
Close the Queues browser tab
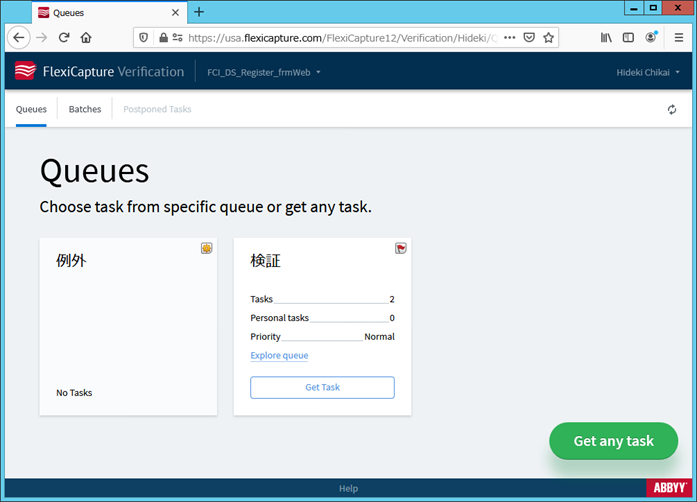[x=176, y=12]
